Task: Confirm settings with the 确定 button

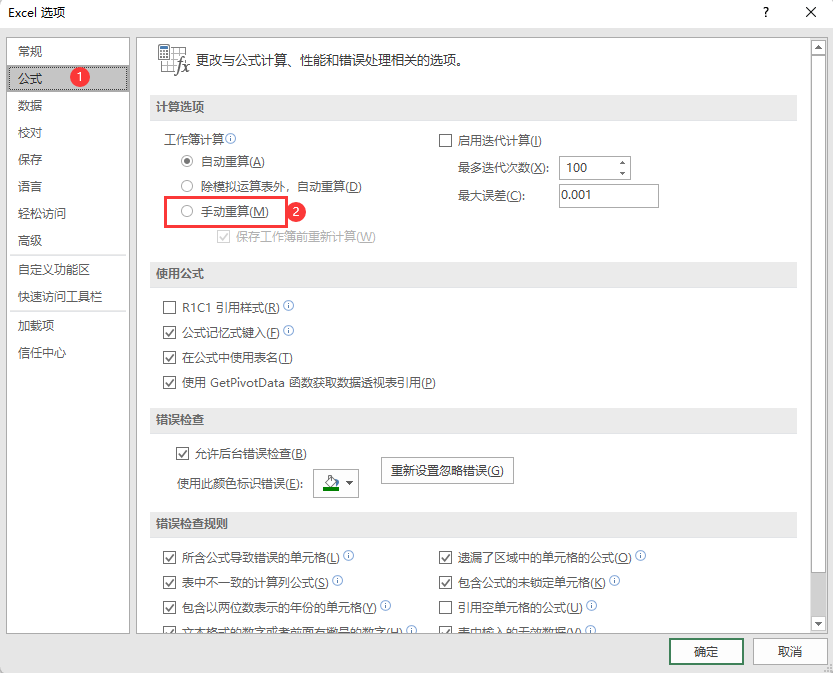Action: tap(705, 651)
